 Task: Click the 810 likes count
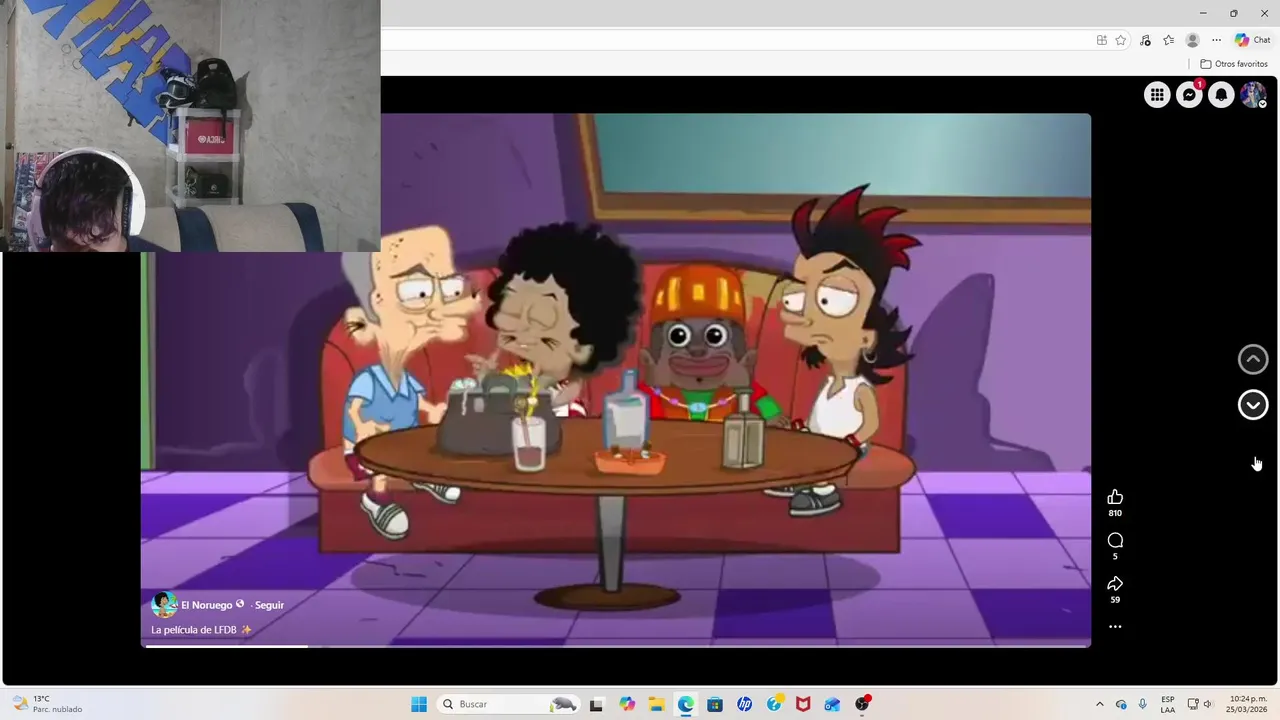(x=1115, y=513)
